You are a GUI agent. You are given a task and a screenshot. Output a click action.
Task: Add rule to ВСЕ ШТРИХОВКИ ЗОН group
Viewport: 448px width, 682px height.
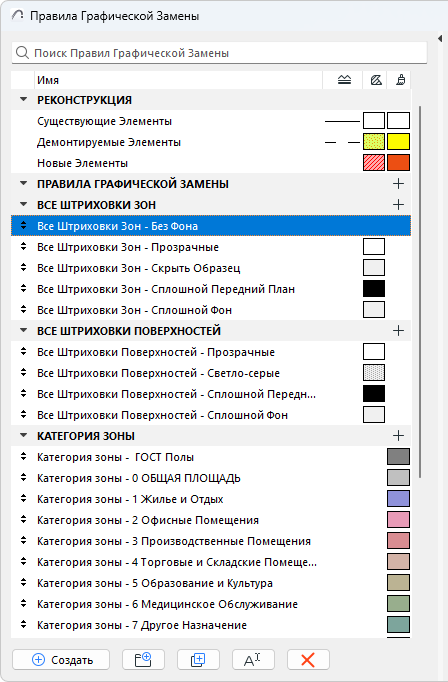[398, 204]
